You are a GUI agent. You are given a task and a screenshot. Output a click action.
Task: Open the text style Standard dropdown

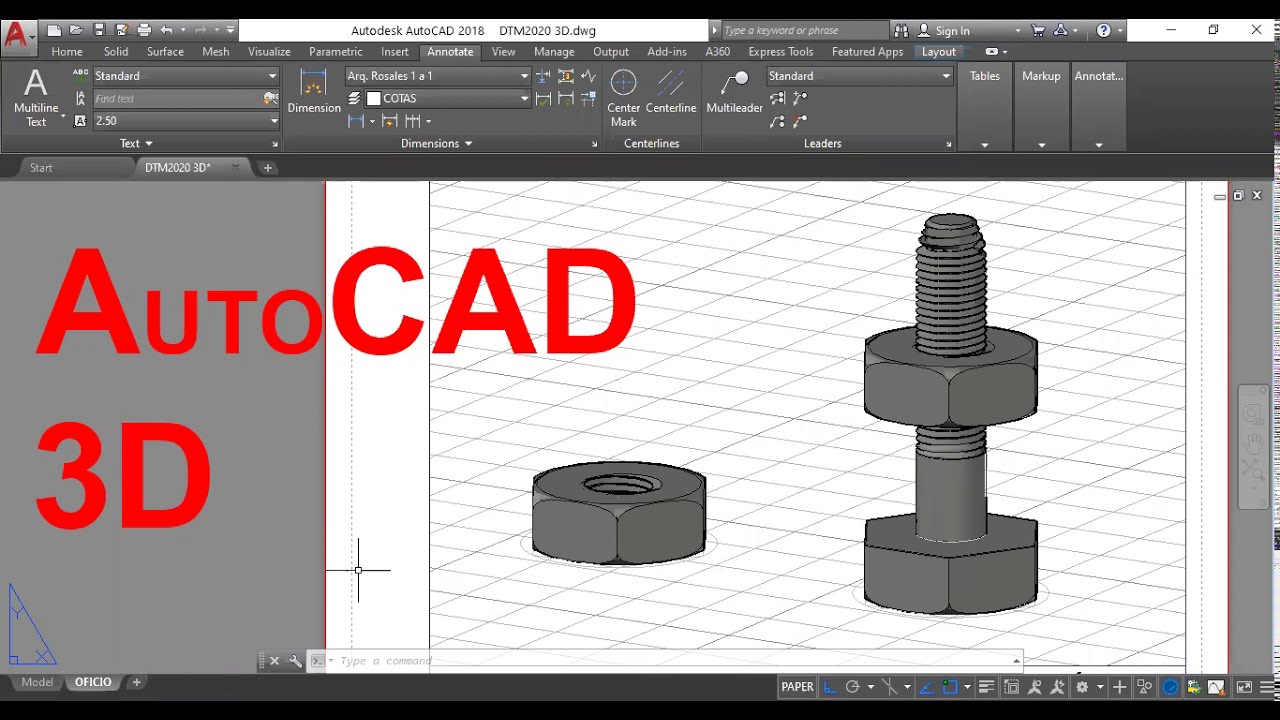(186, 76)
